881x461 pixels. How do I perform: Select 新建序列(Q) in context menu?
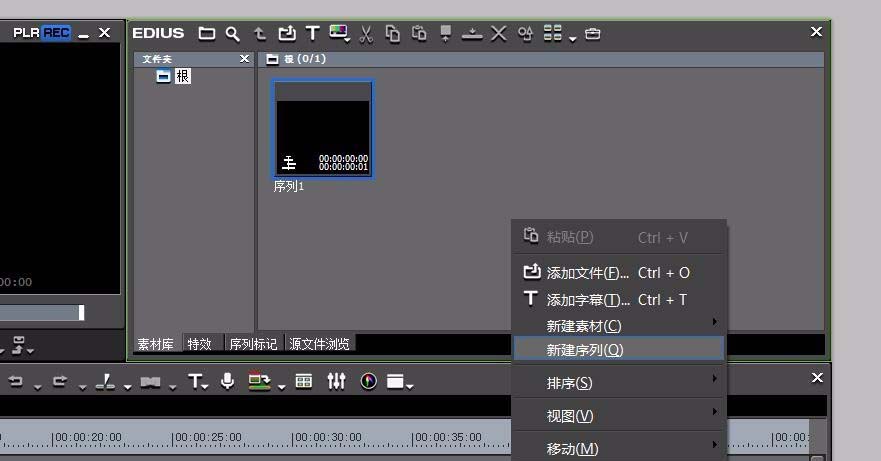619,349
